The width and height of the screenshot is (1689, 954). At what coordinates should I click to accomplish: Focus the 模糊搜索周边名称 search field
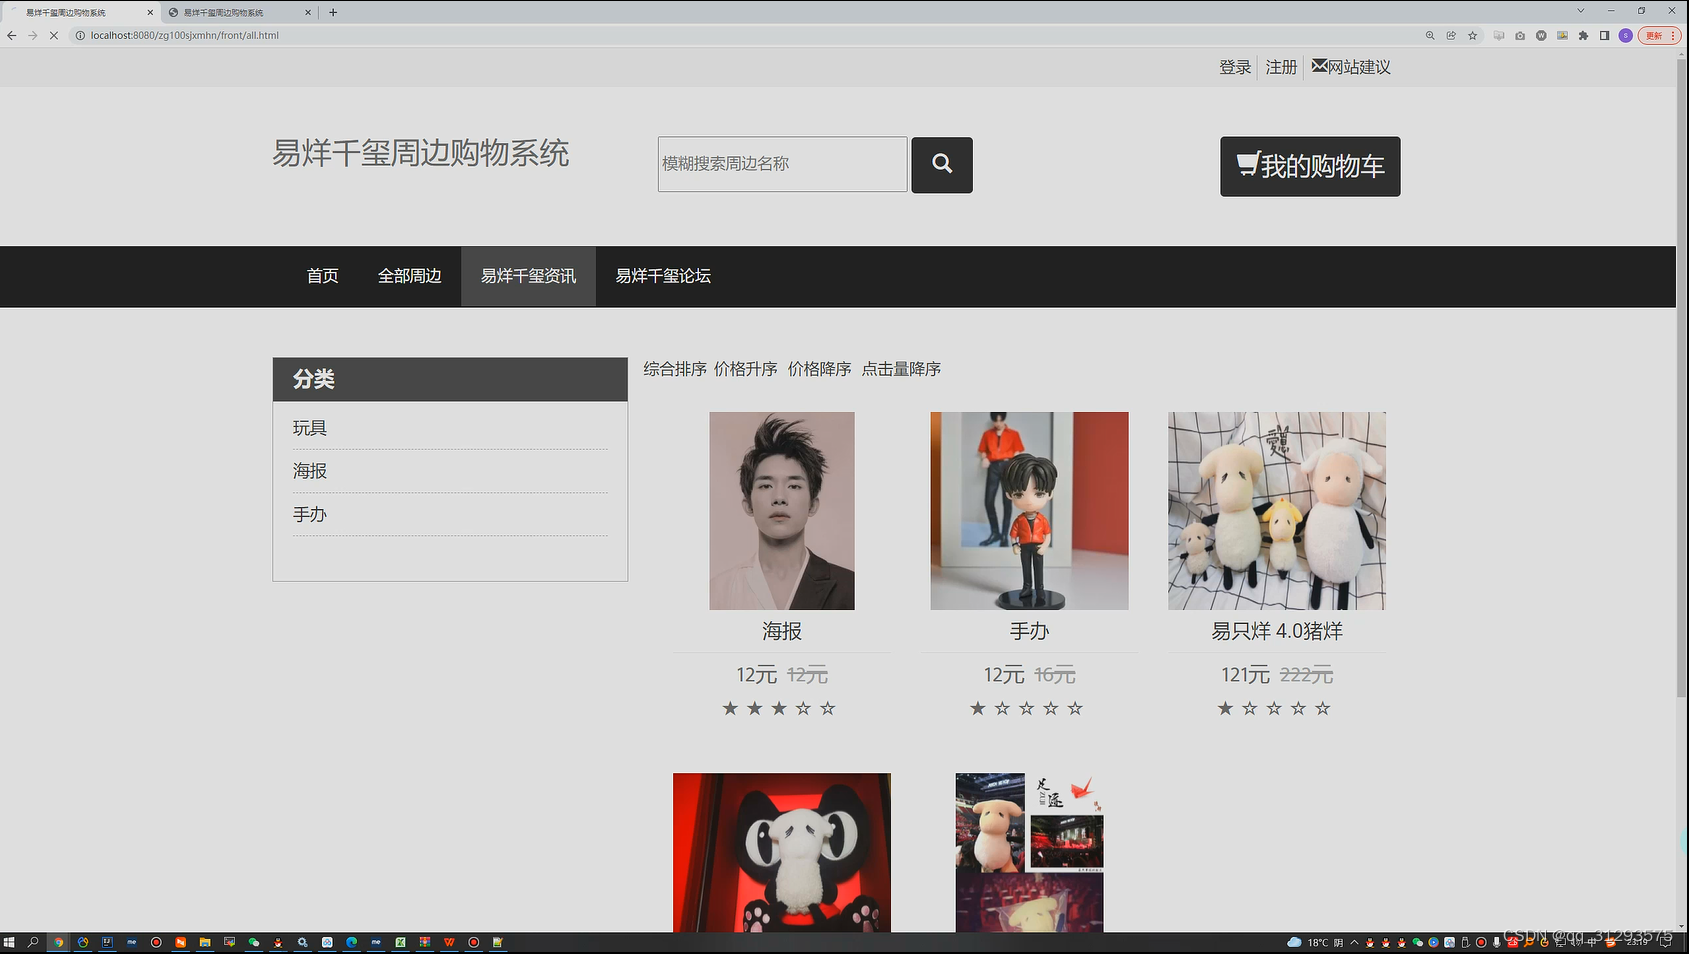click(x=782, y=164)
